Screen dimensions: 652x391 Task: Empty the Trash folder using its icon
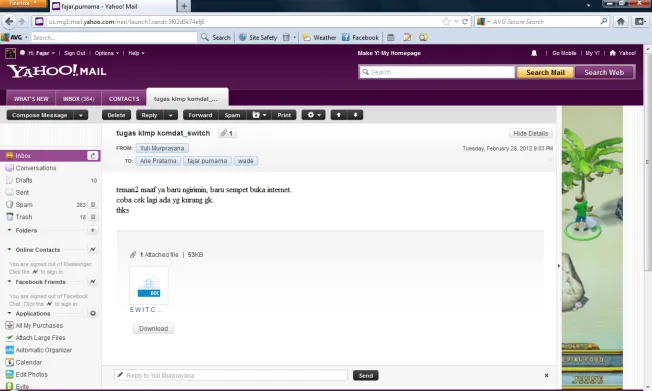93,217
